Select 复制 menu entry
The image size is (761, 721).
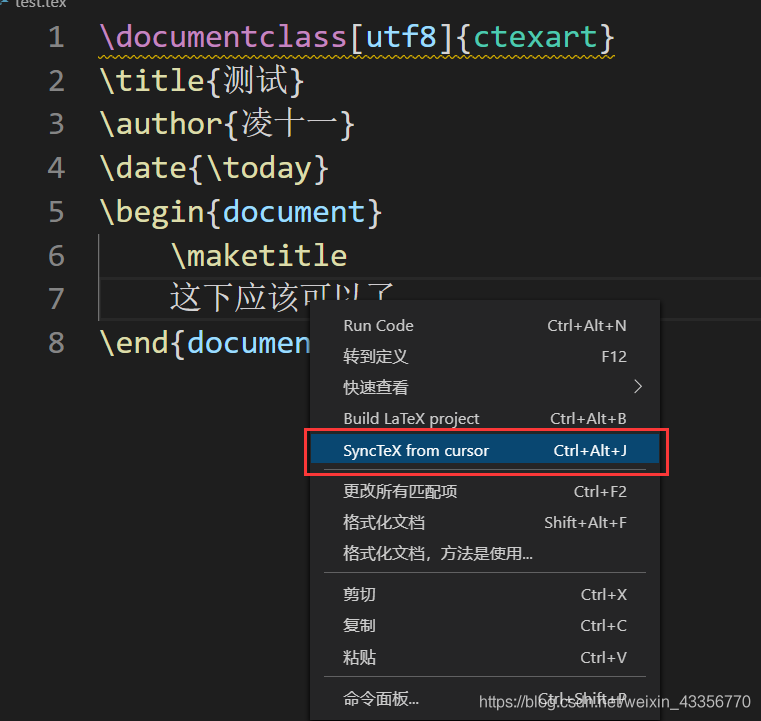tap(360, 625)
